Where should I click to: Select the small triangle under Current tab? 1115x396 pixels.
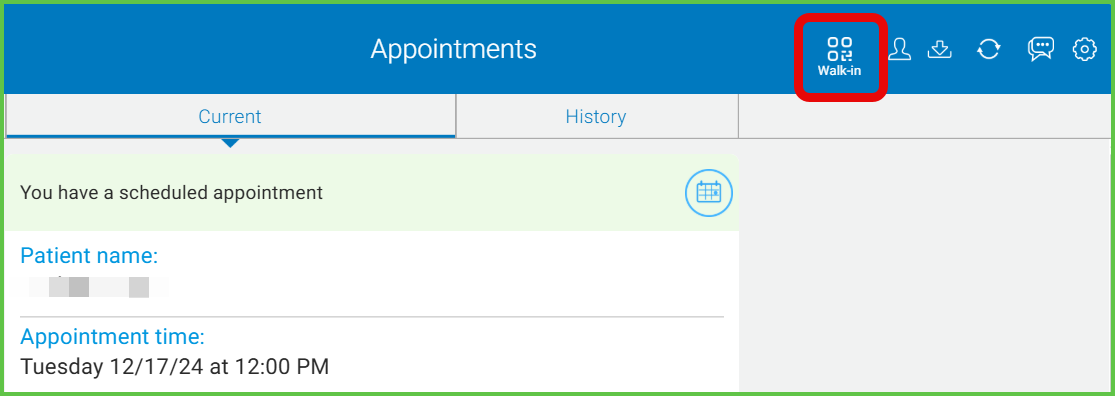230,143
